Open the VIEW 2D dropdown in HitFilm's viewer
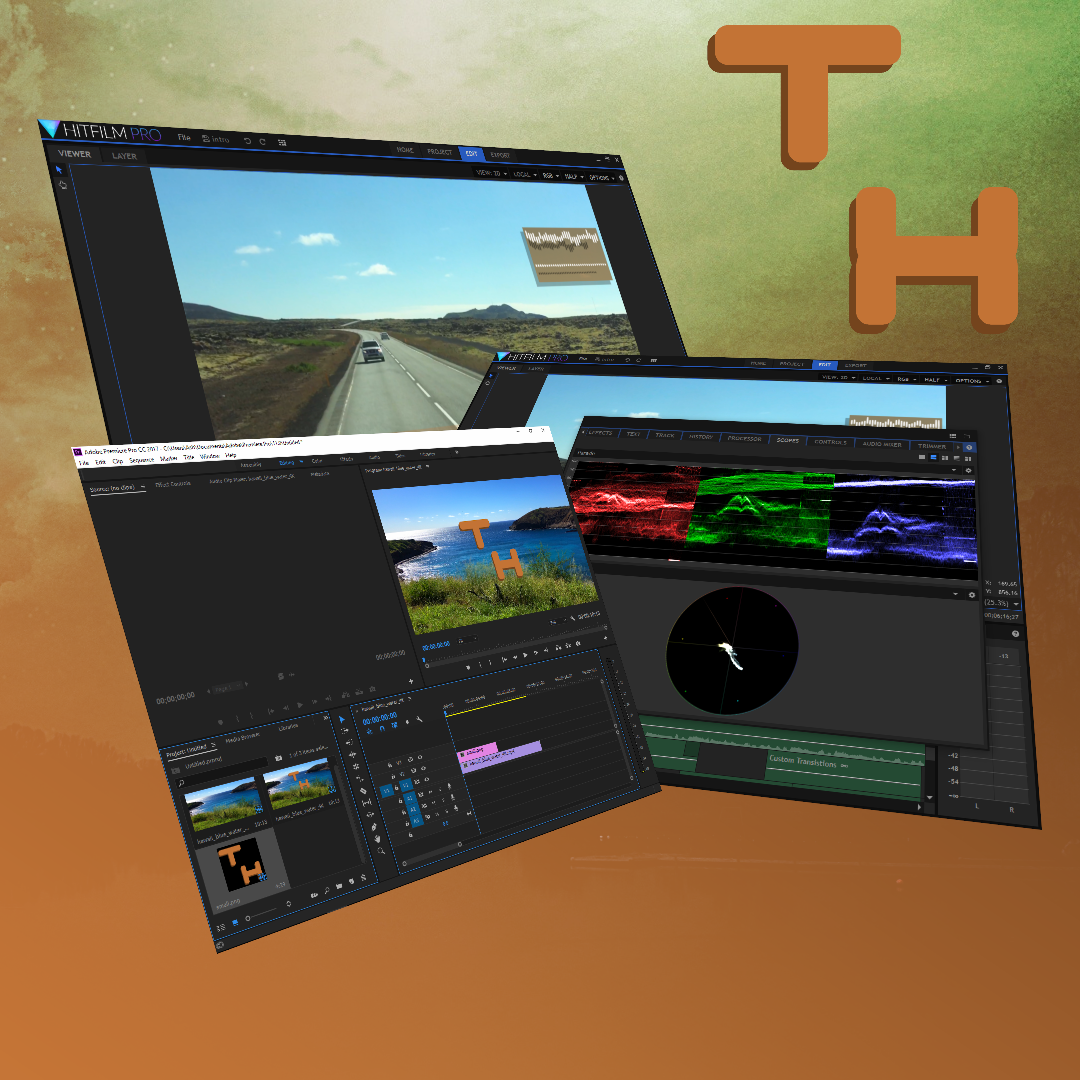Image resolution: width=1080 pixels, height=1080 pixels. (x=490, y=173)
